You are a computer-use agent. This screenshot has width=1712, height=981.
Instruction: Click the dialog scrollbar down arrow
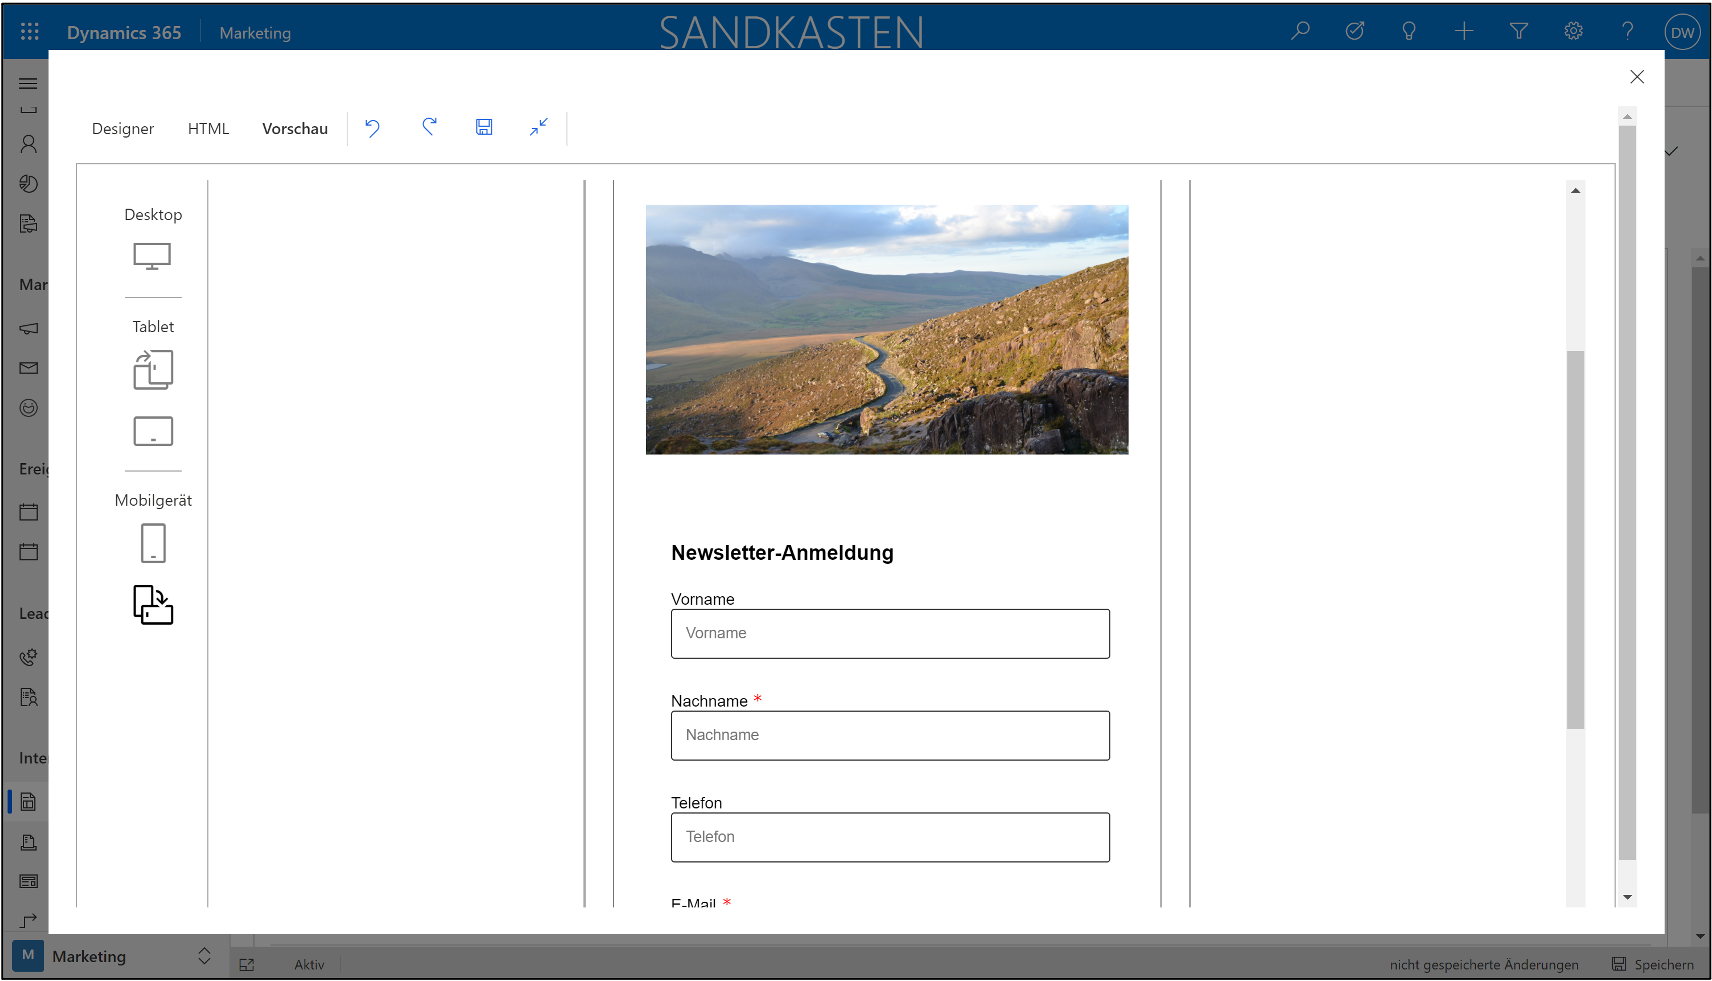[x=1627, y=897]
